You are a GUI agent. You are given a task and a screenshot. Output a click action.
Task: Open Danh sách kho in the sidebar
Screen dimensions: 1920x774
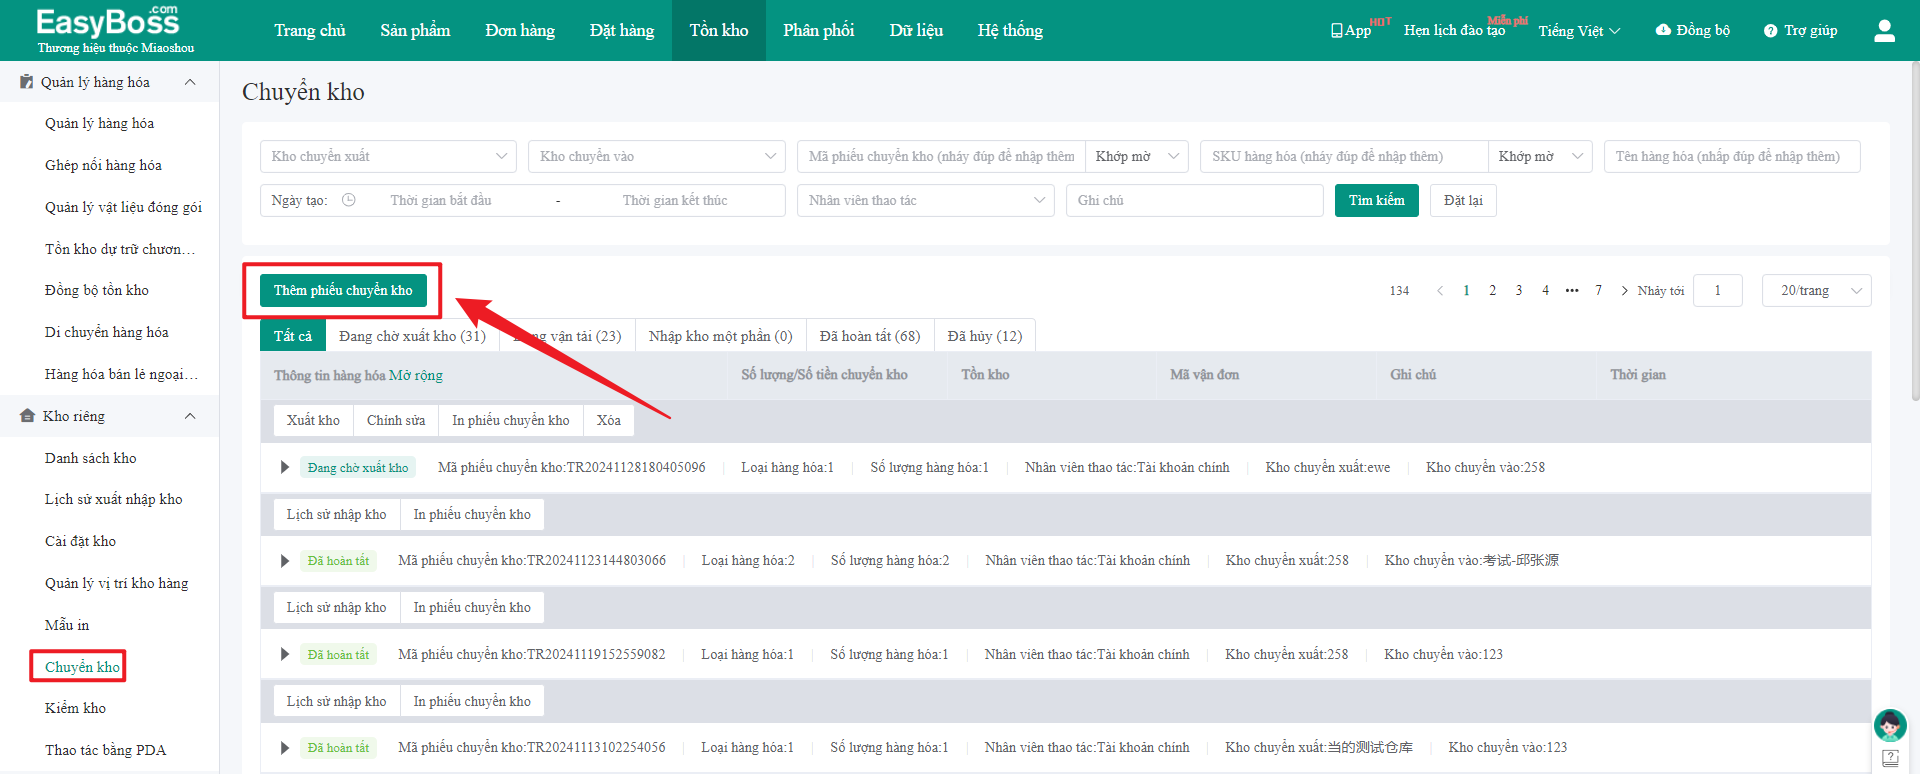point(91,458)
